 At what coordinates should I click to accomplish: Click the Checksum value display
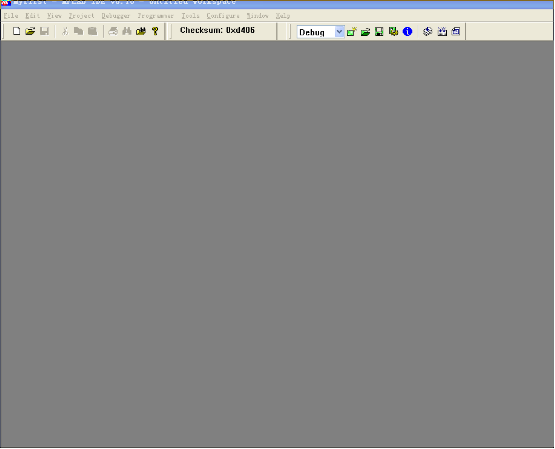click(x=217, y=30)
